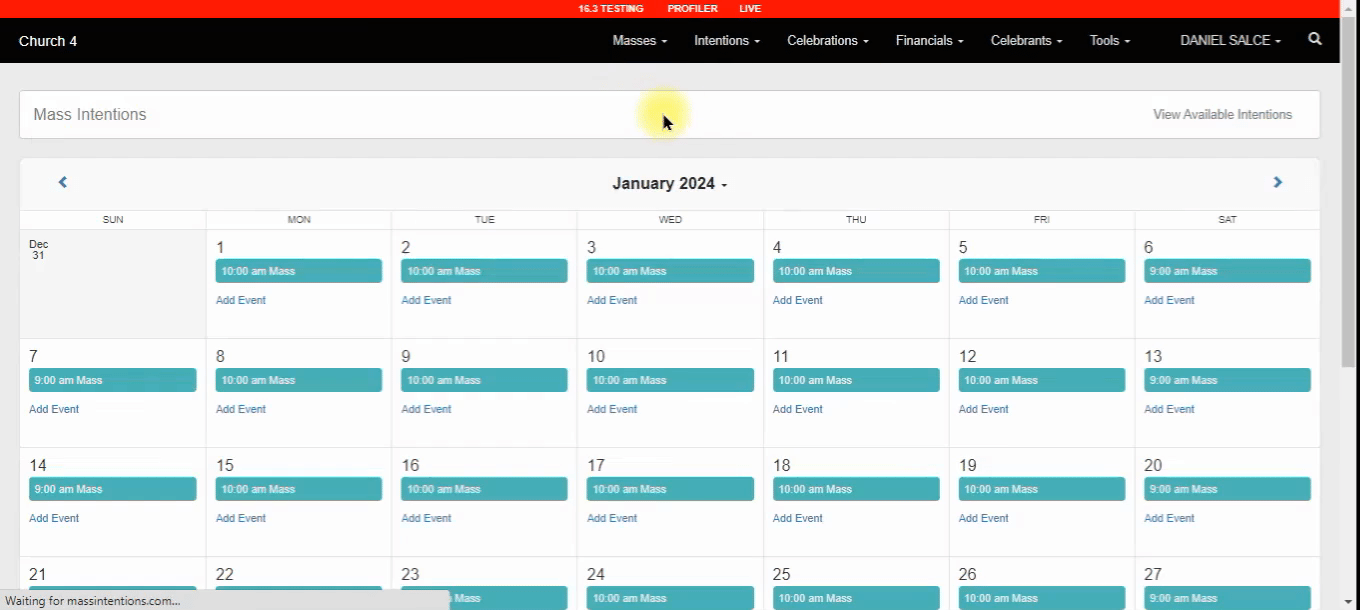Image resolution: width=1360 pixels, height=610 pixels.
Task: Open 10:00 am Mass on January 4
Action: point(856,271)
